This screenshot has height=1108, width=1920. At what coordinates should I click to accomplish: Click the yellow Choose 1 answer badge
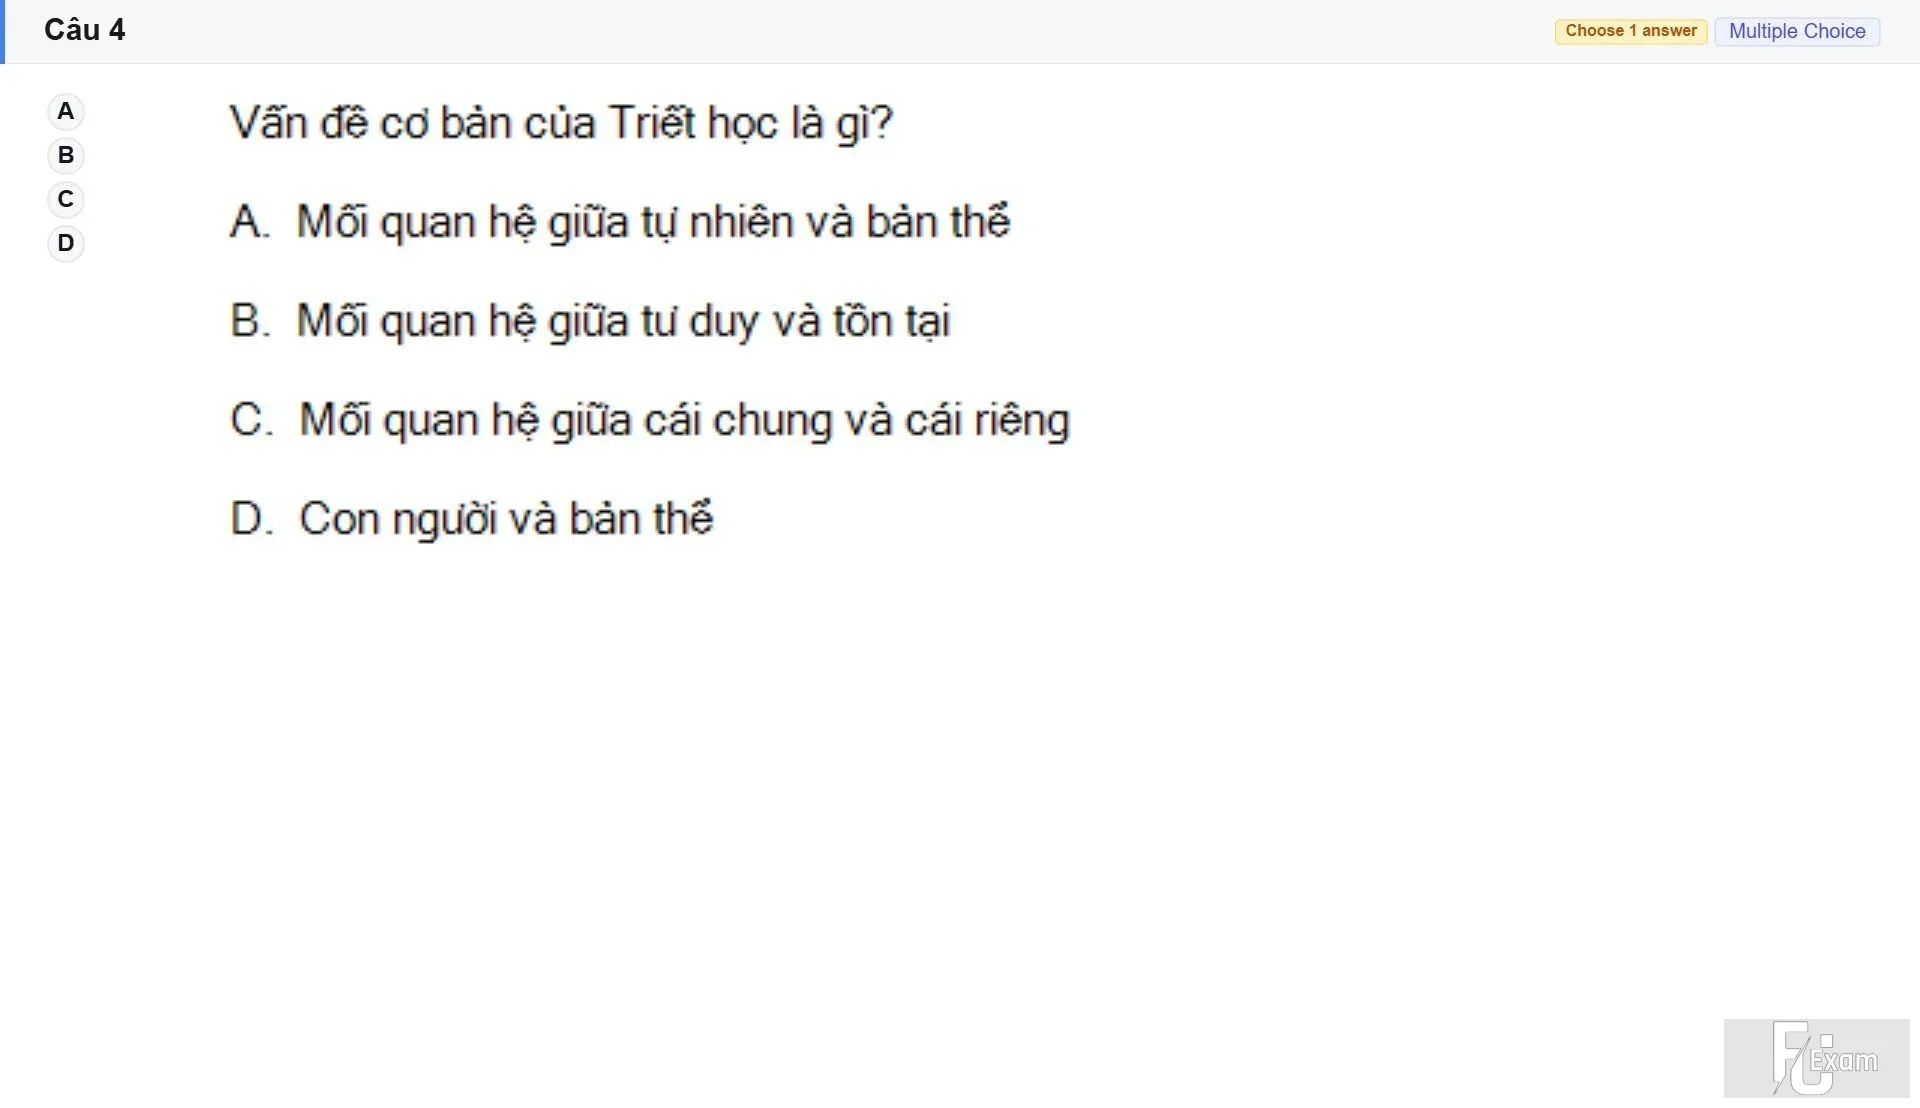[1631, 31]
